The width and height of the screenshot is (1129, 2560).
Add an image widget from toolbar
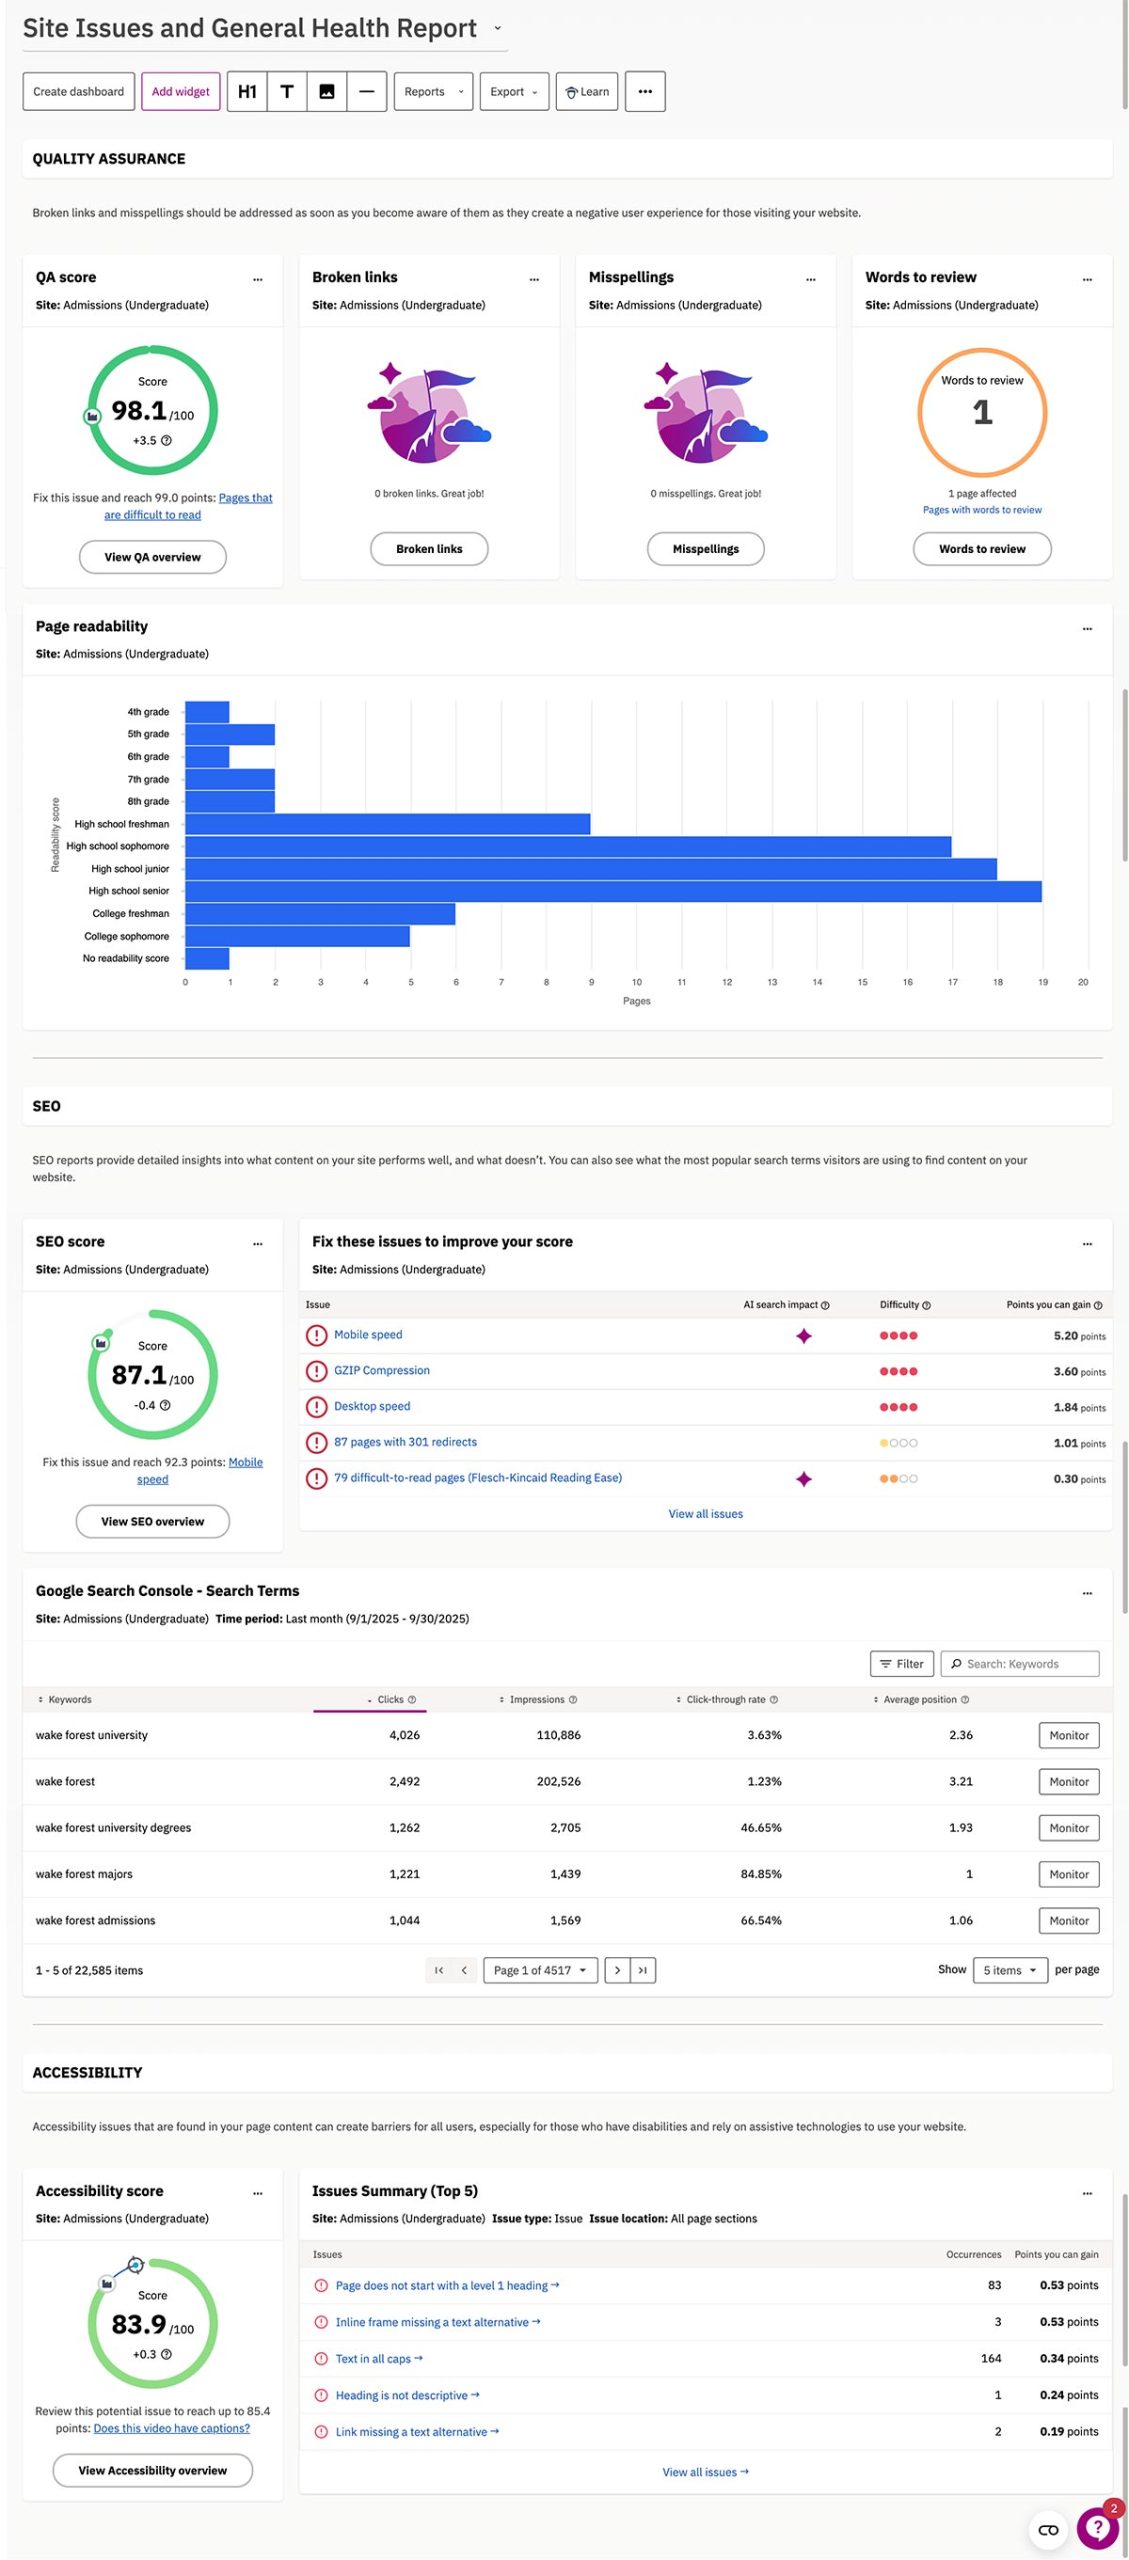(x=327, y=92)
